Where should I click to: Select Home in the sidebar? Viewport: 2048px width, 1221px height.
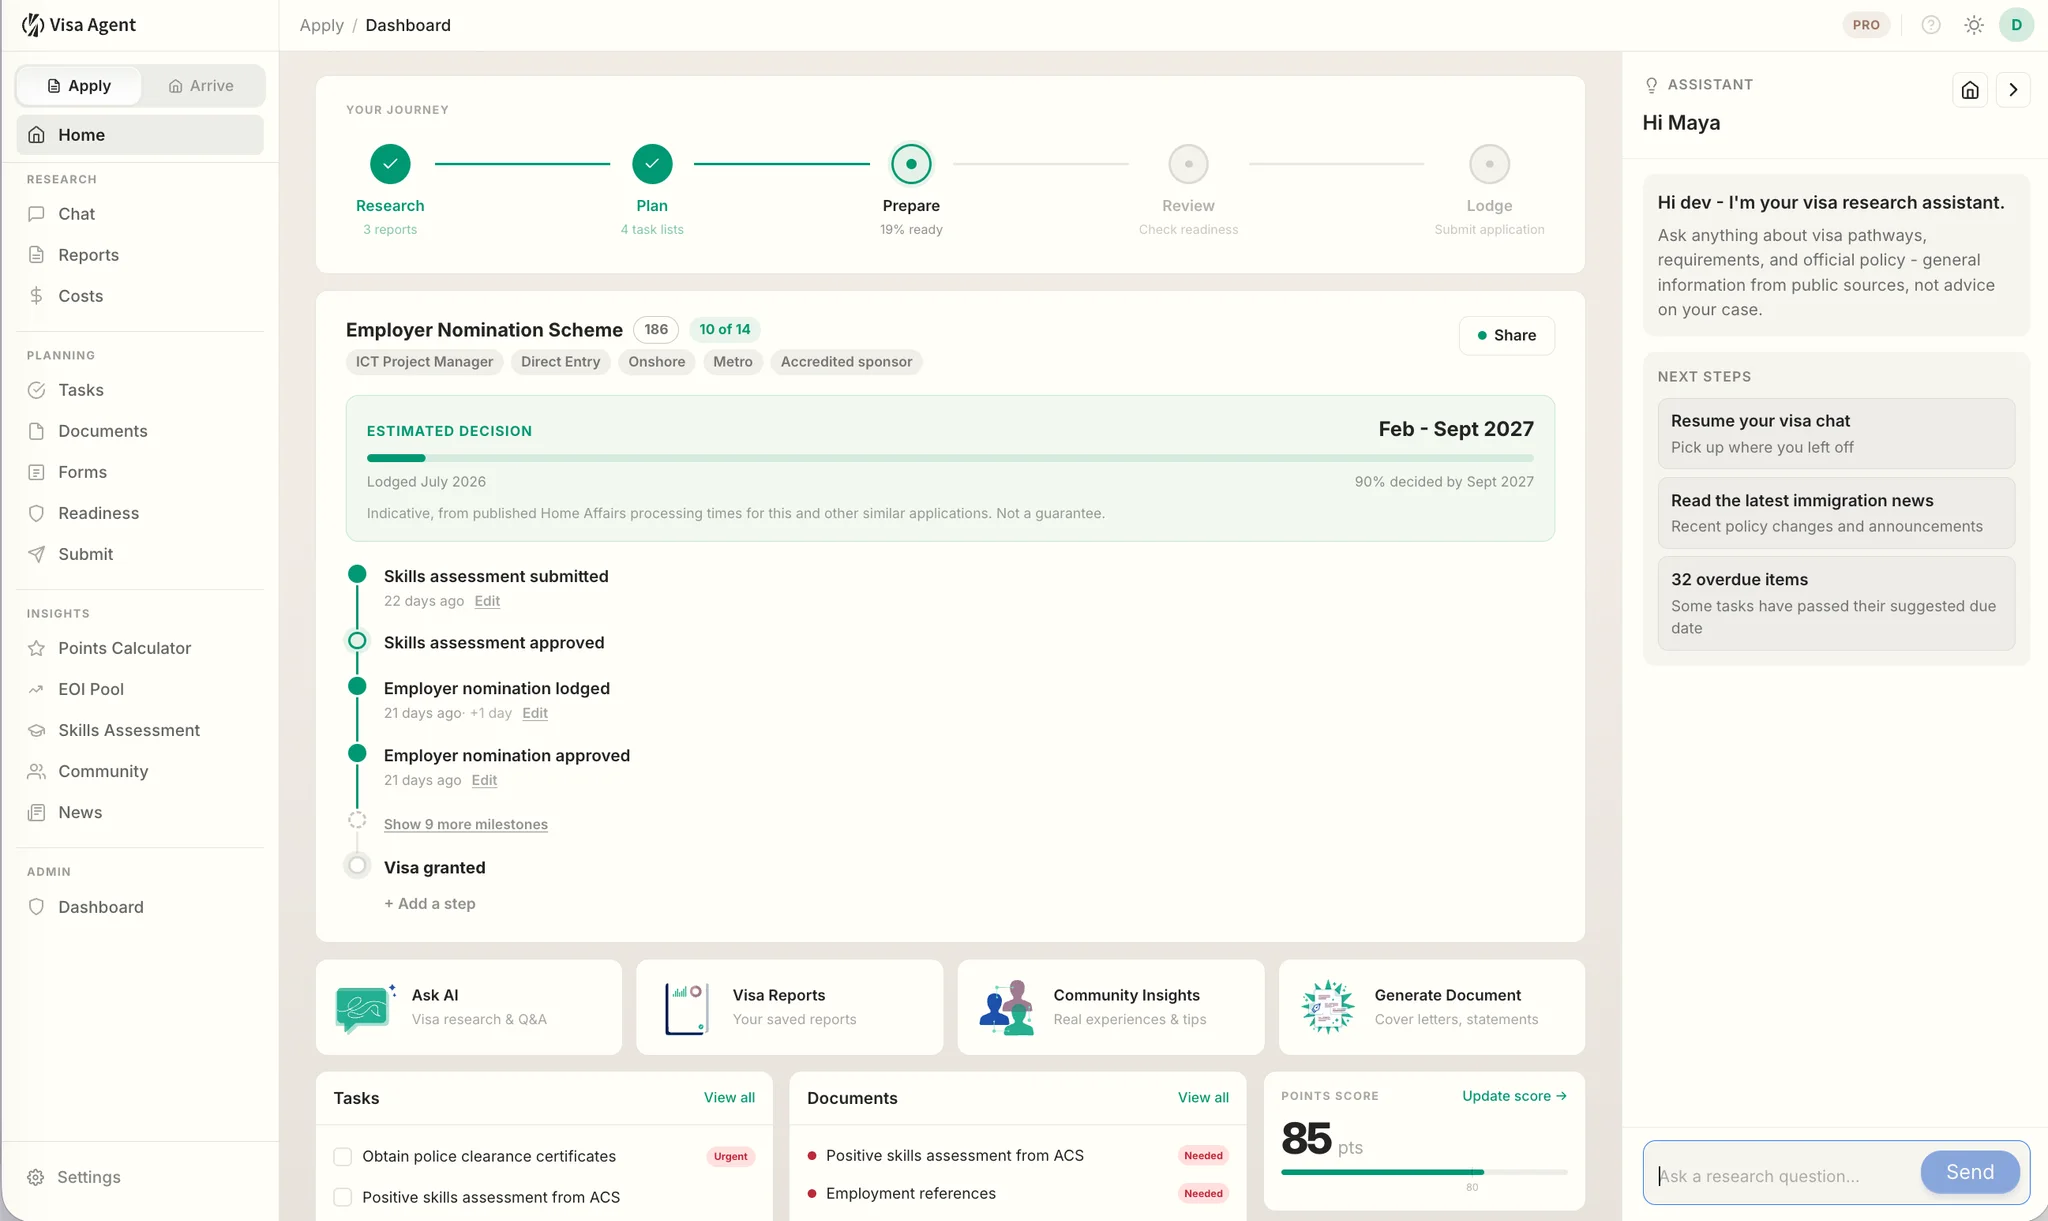[140, 135]
